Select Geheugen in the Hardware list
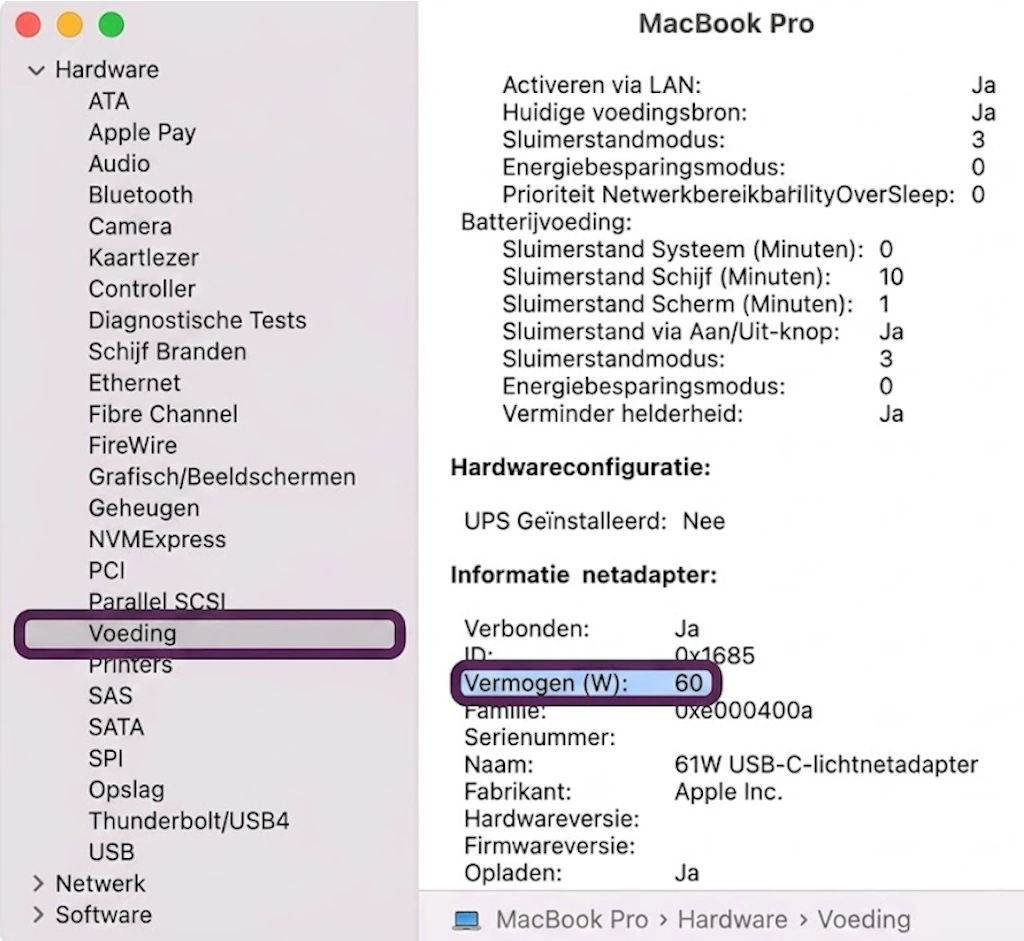The image size is (1024, 941). click(x=144, y=508)
